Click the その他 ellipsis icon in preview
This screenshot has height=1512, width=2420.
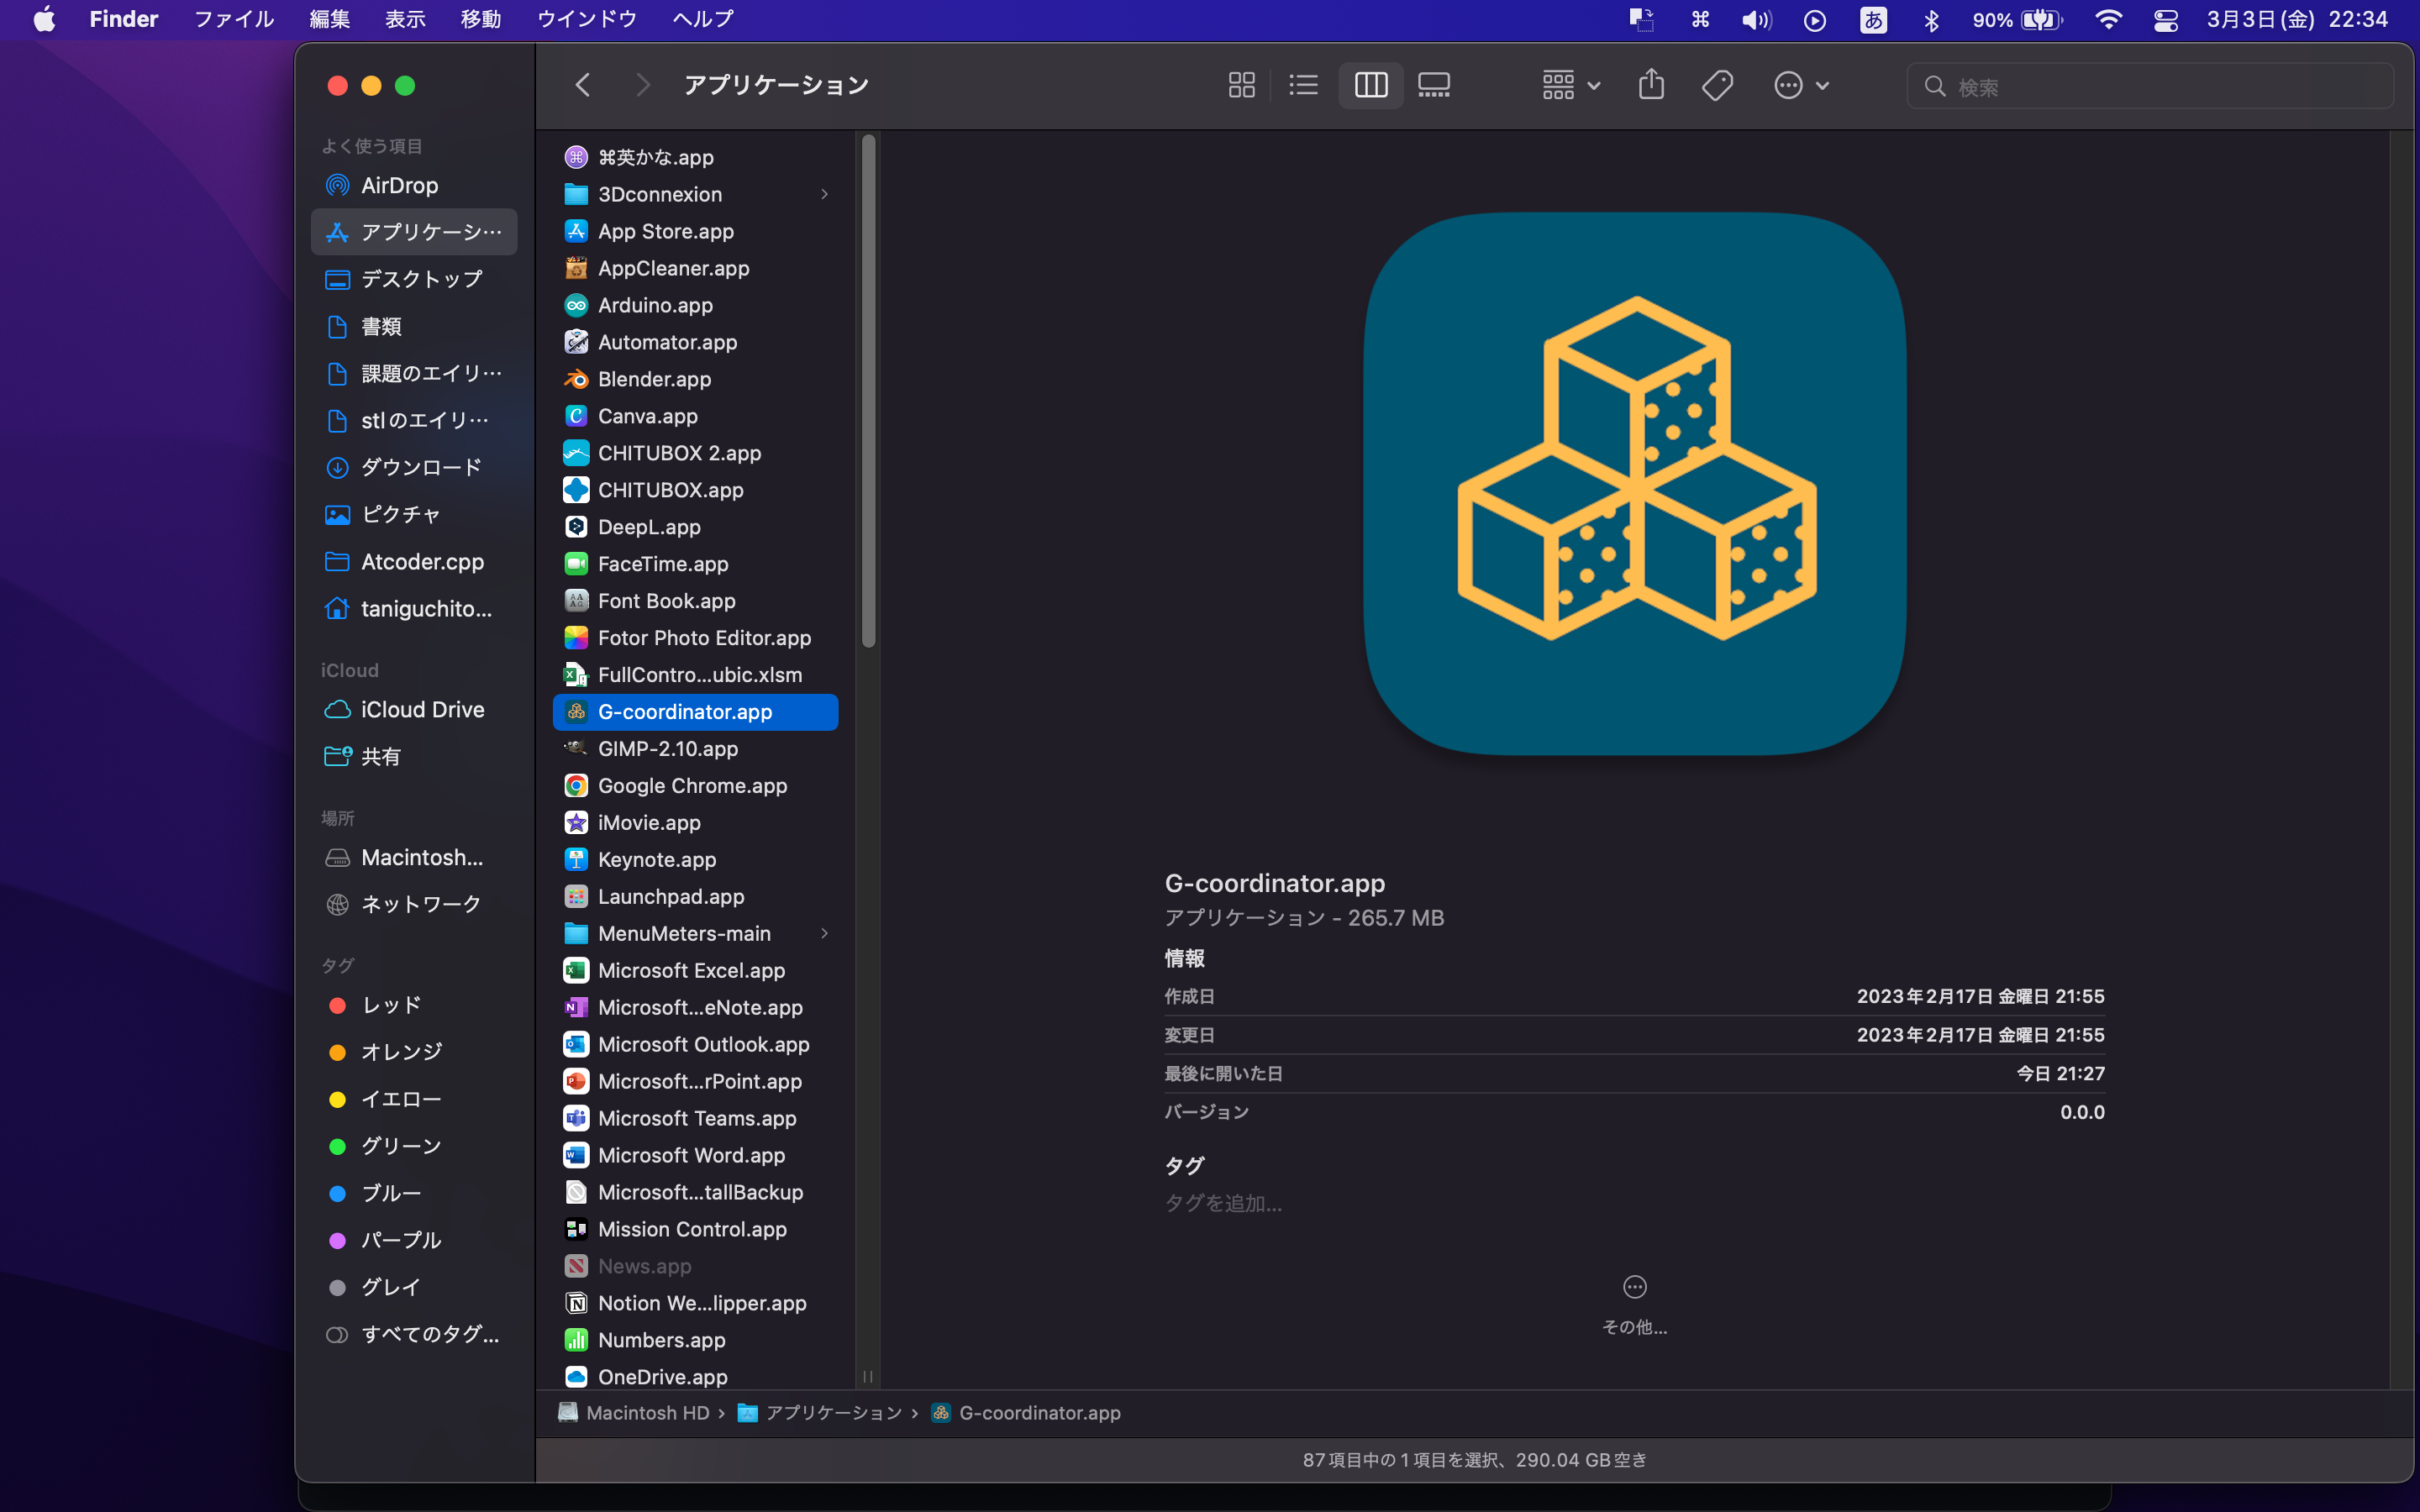(x=1634, y=1287)
